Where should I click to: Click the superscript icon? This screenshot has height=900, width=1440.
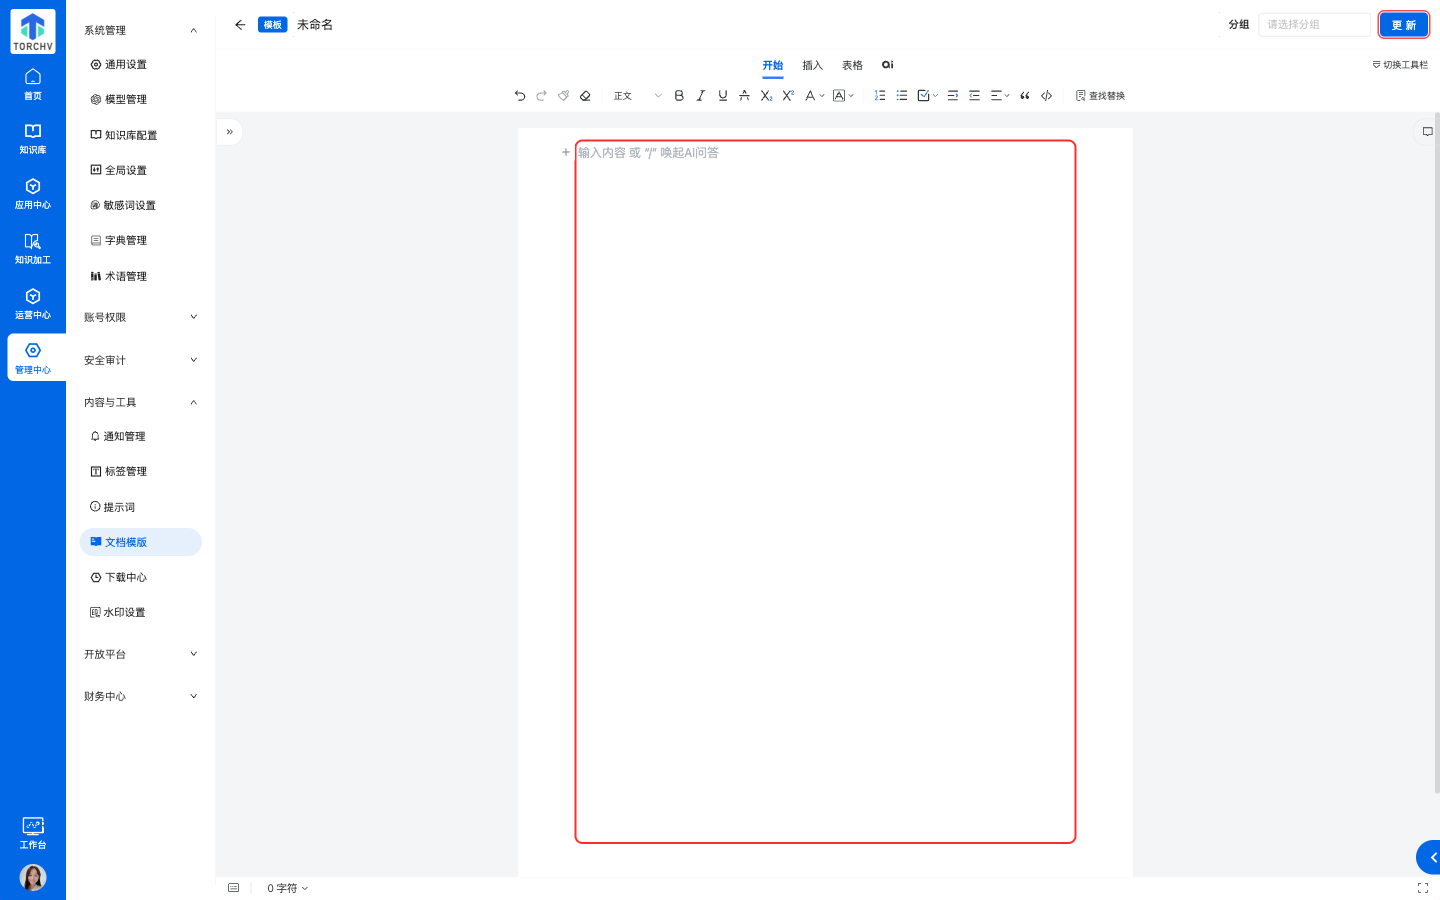point(788,96)
